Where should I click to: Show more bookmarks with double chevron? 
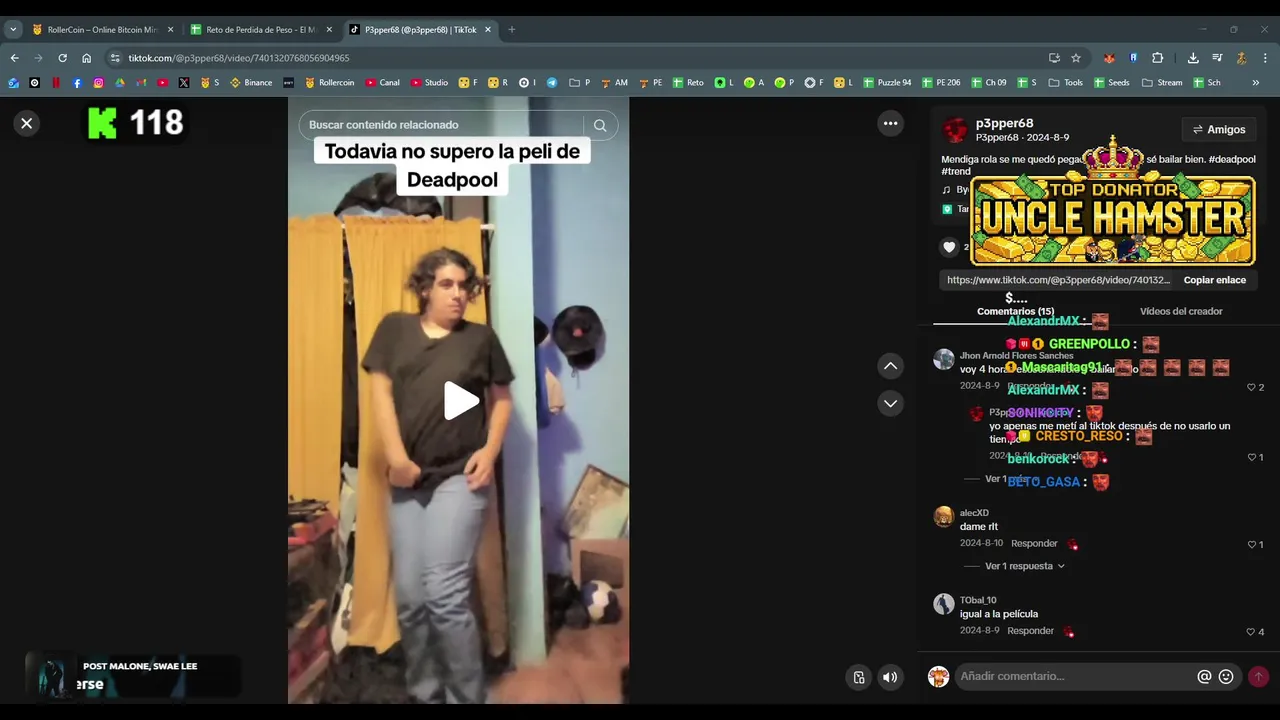tap(1255, 83)
